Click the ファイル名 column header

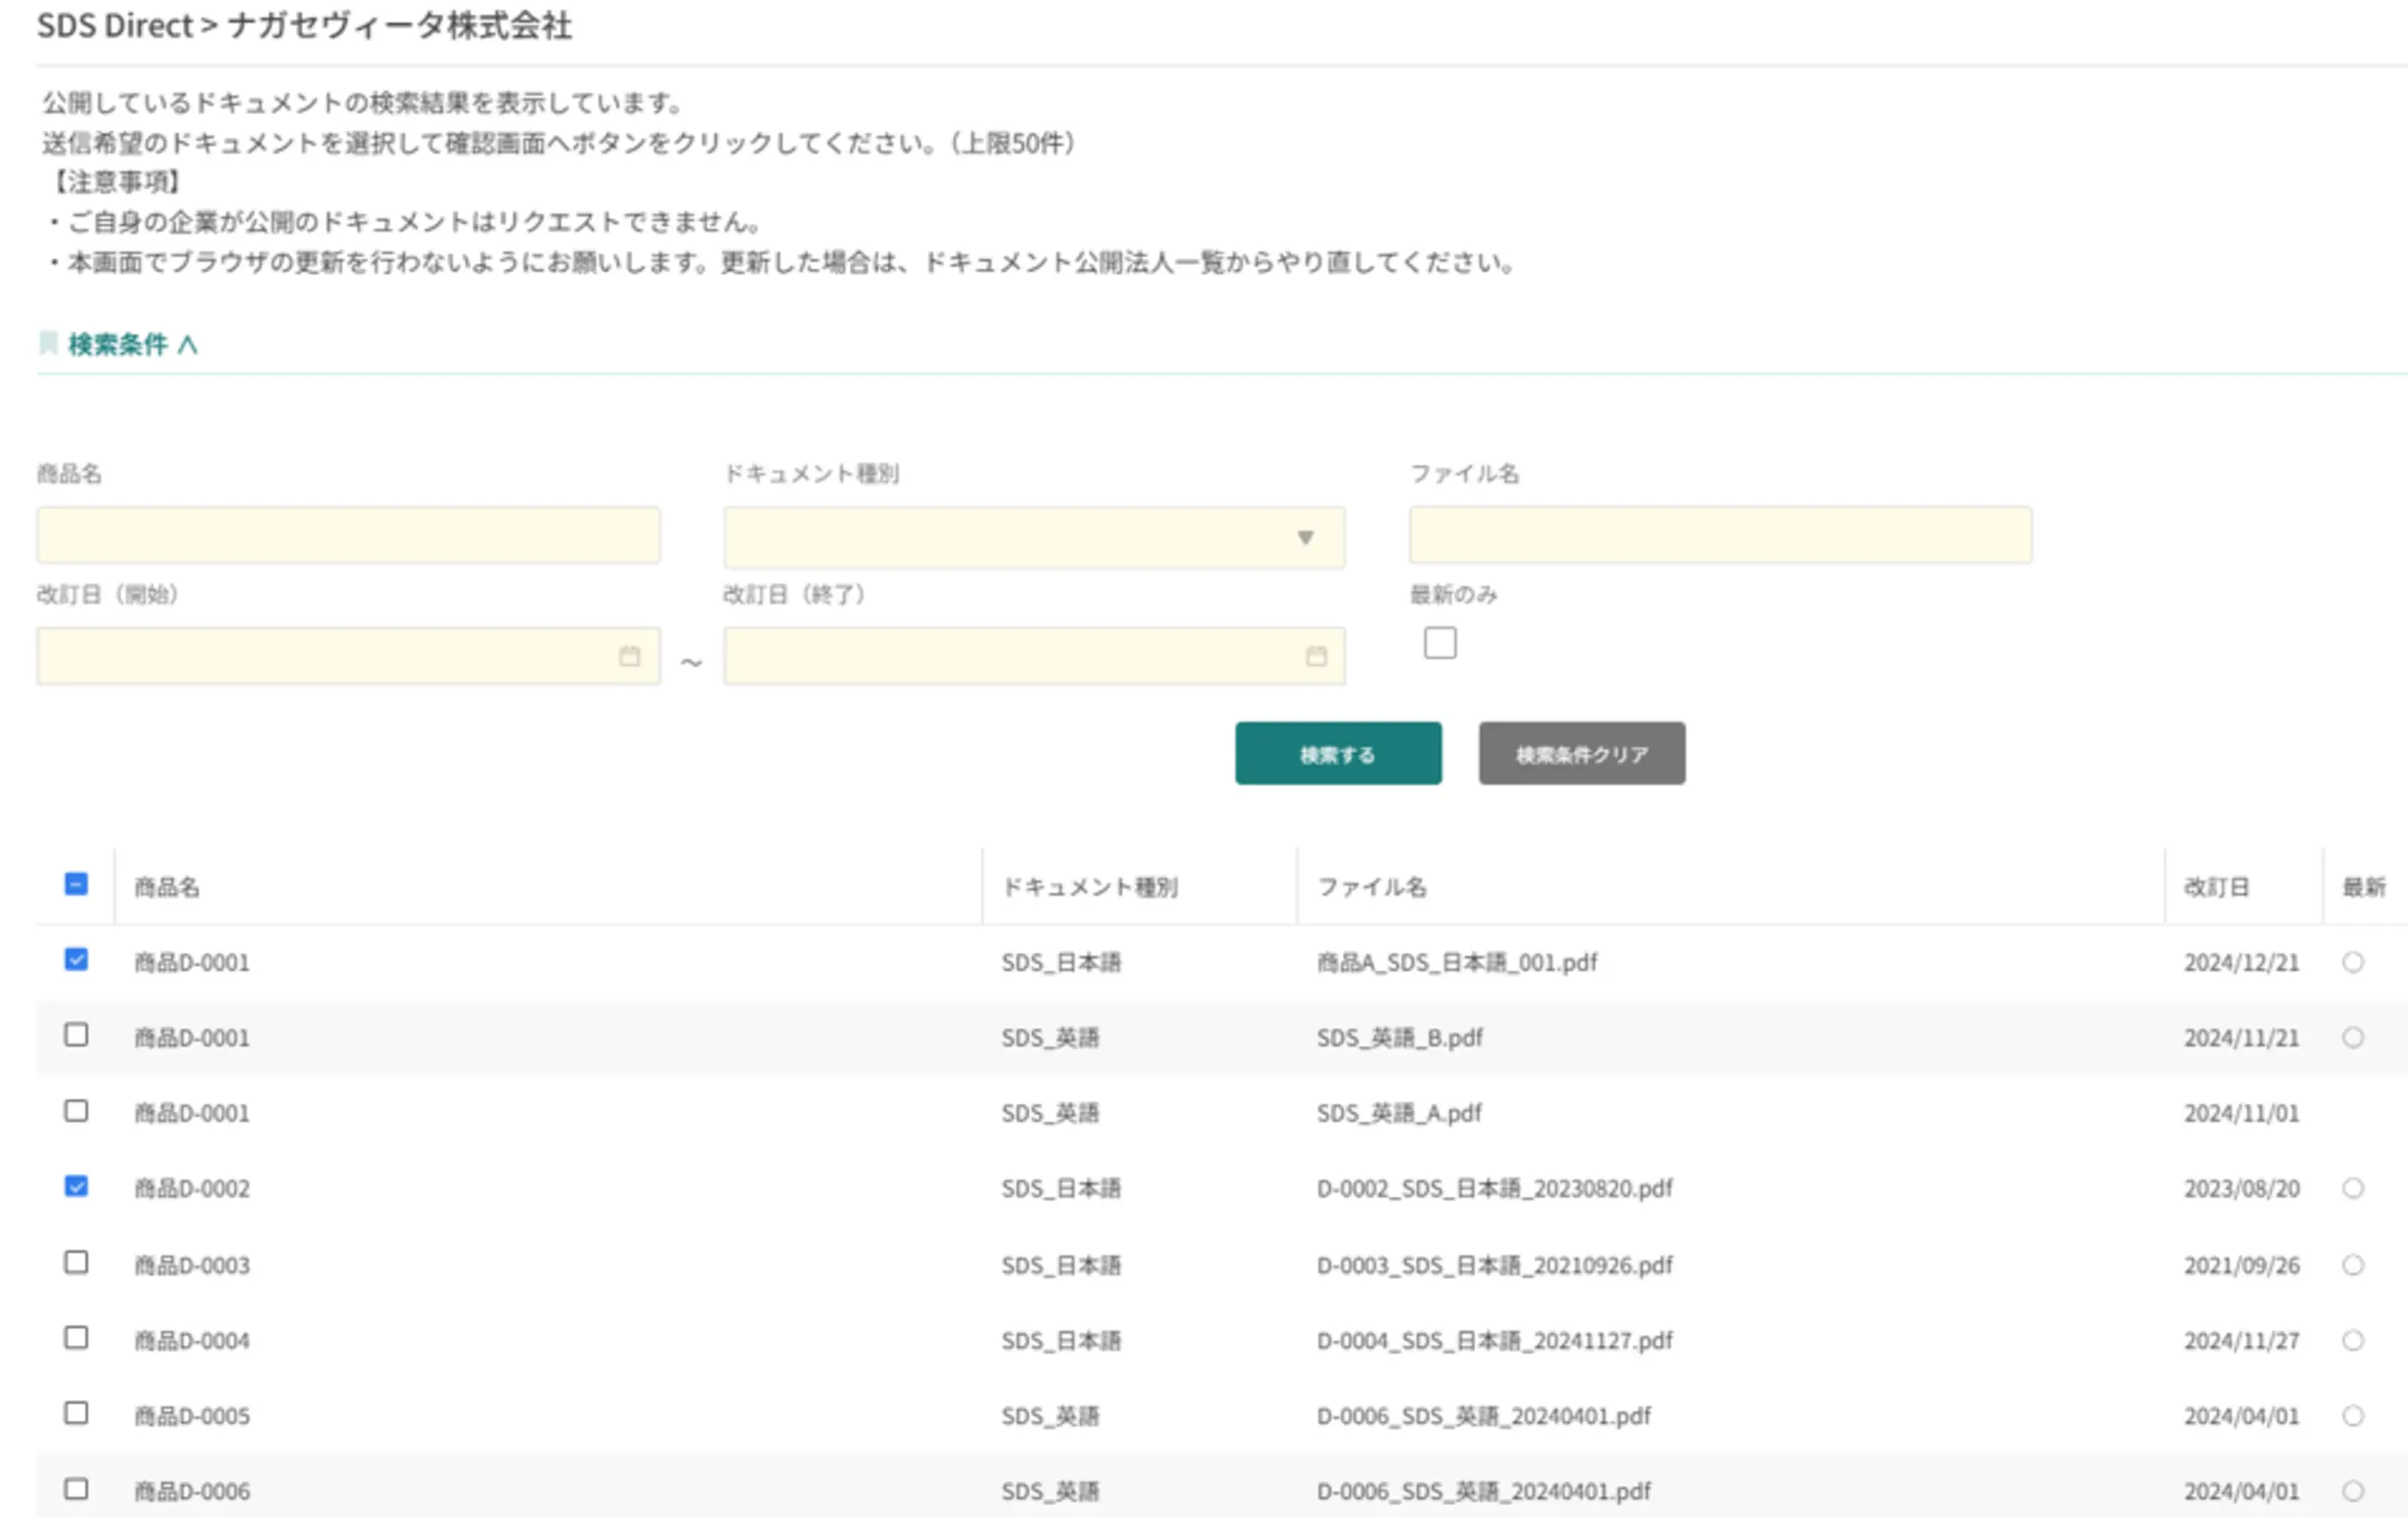tap(1371, 887)
